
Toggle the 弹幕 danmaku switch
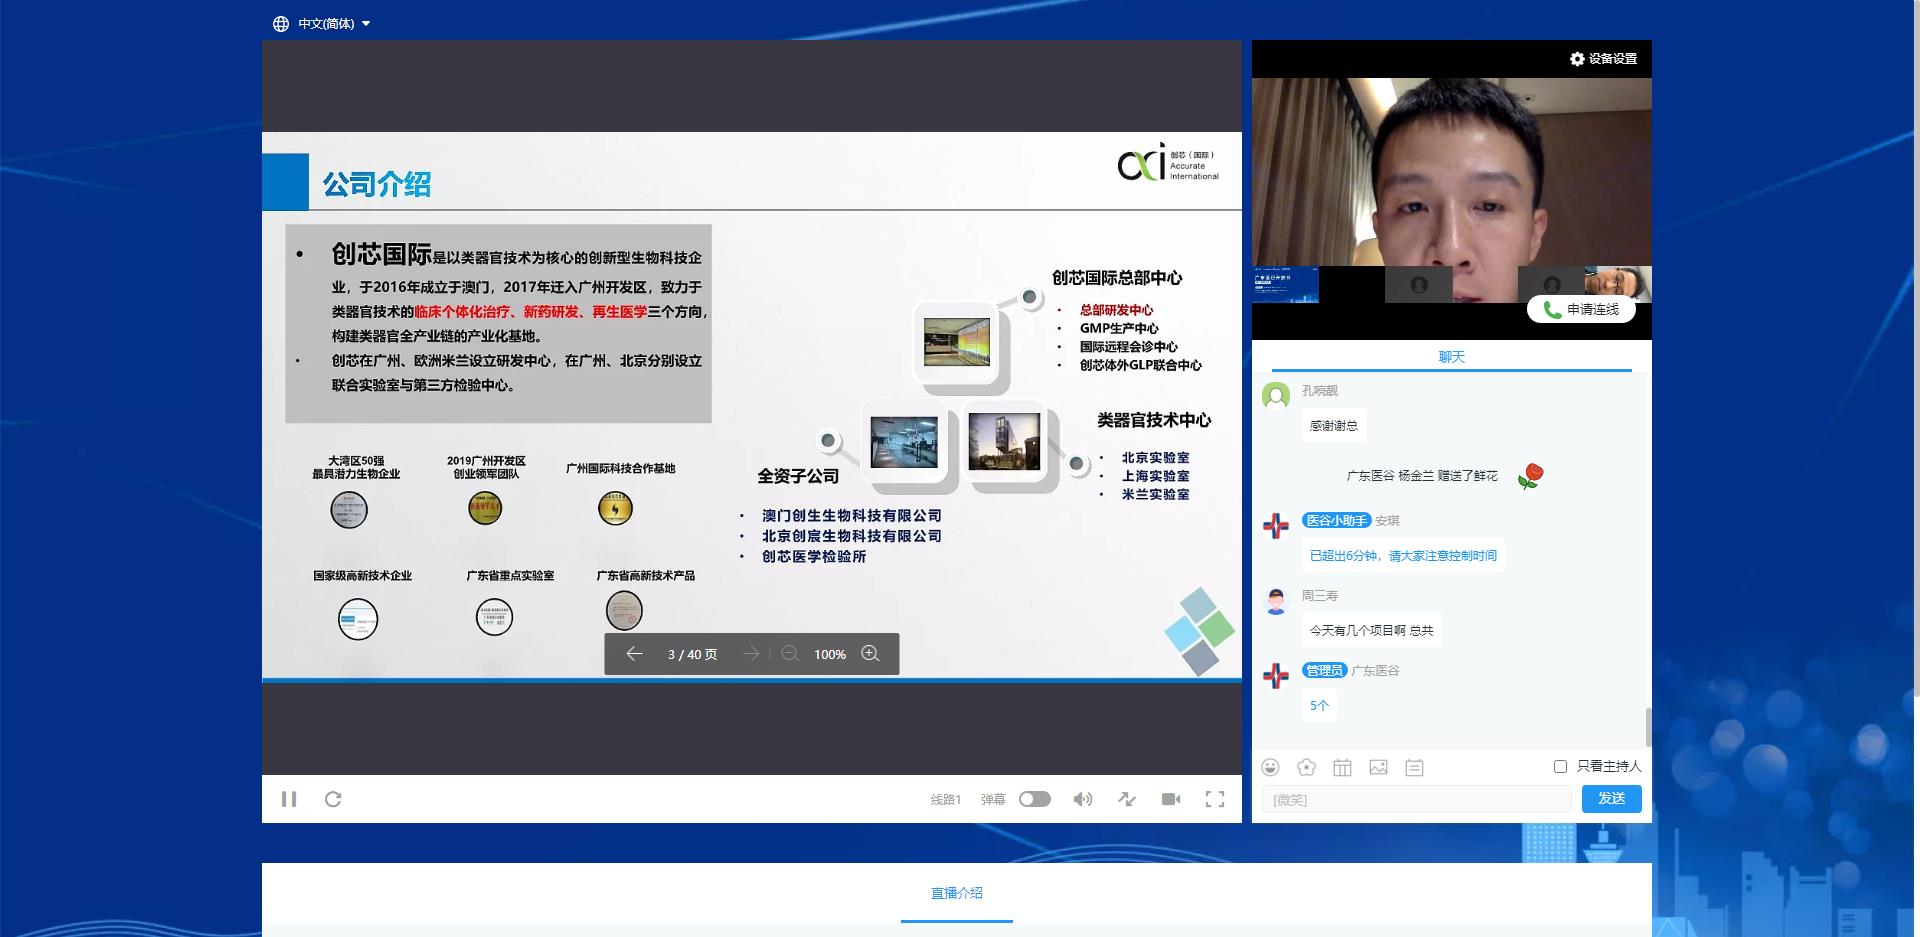[x=1034, y=799]
